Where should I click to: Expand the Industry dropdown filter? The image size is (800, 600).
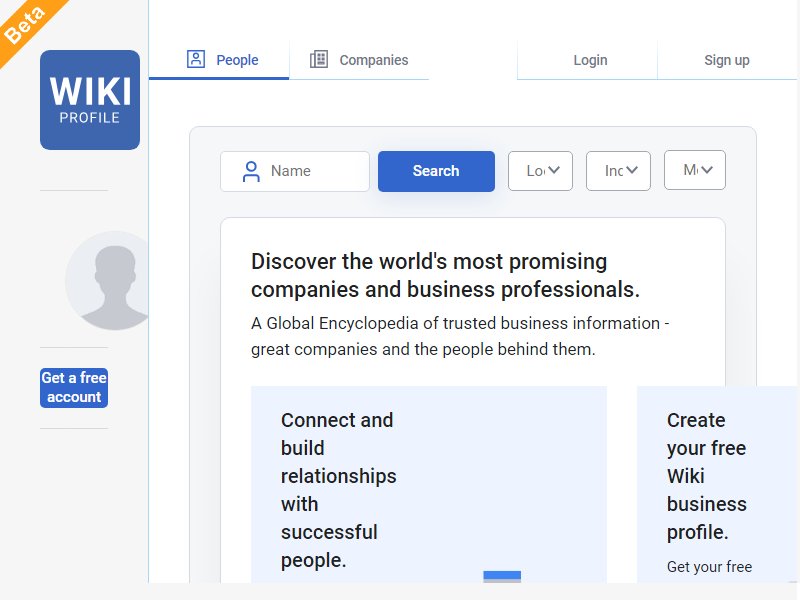618,171
